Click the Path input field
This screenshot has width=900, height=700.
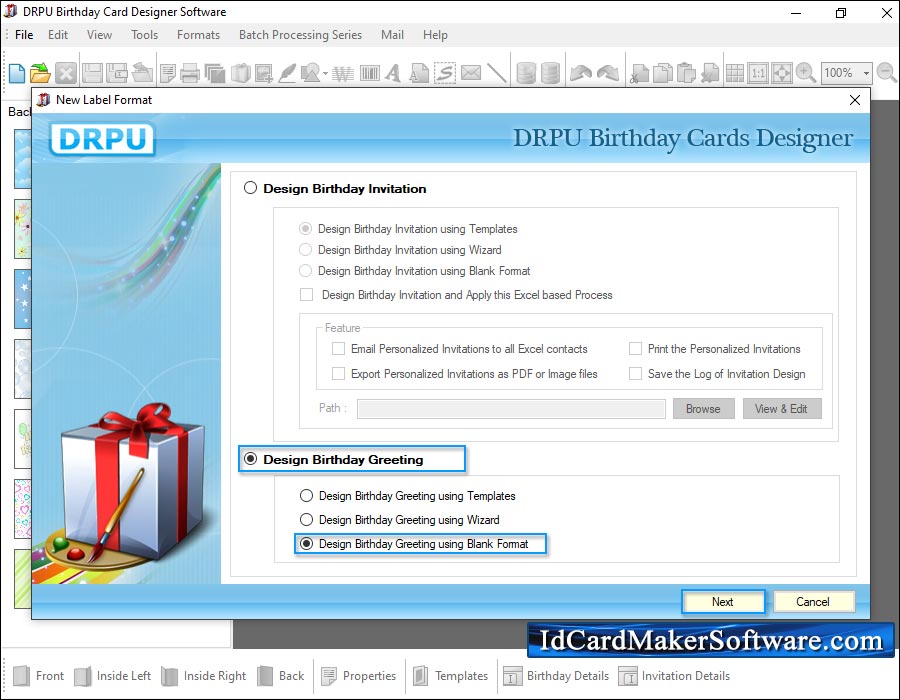(x=511, y=409)
